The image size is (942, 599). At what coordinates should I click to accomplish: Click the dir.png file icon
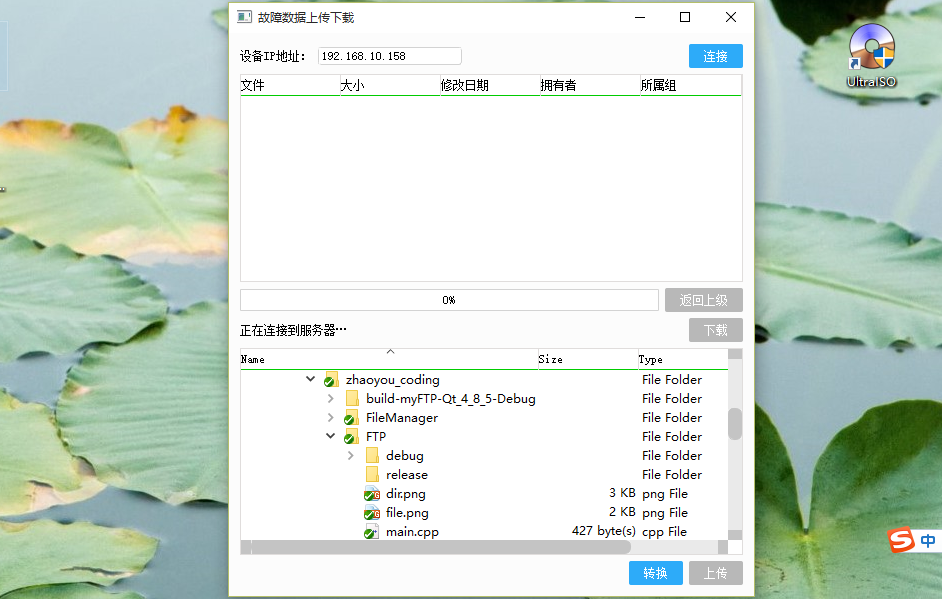(x=372, y=494)
